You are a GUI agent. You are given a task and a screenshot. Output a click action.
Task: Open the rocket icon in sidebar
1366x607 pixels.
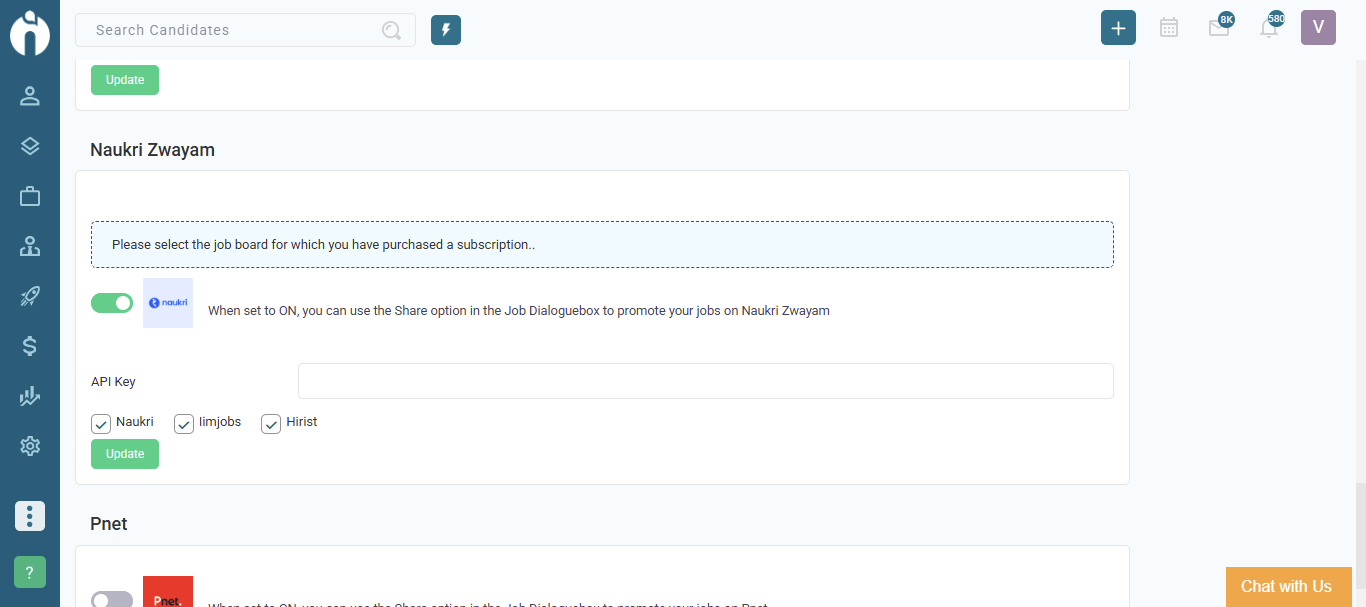click(30, 296)
